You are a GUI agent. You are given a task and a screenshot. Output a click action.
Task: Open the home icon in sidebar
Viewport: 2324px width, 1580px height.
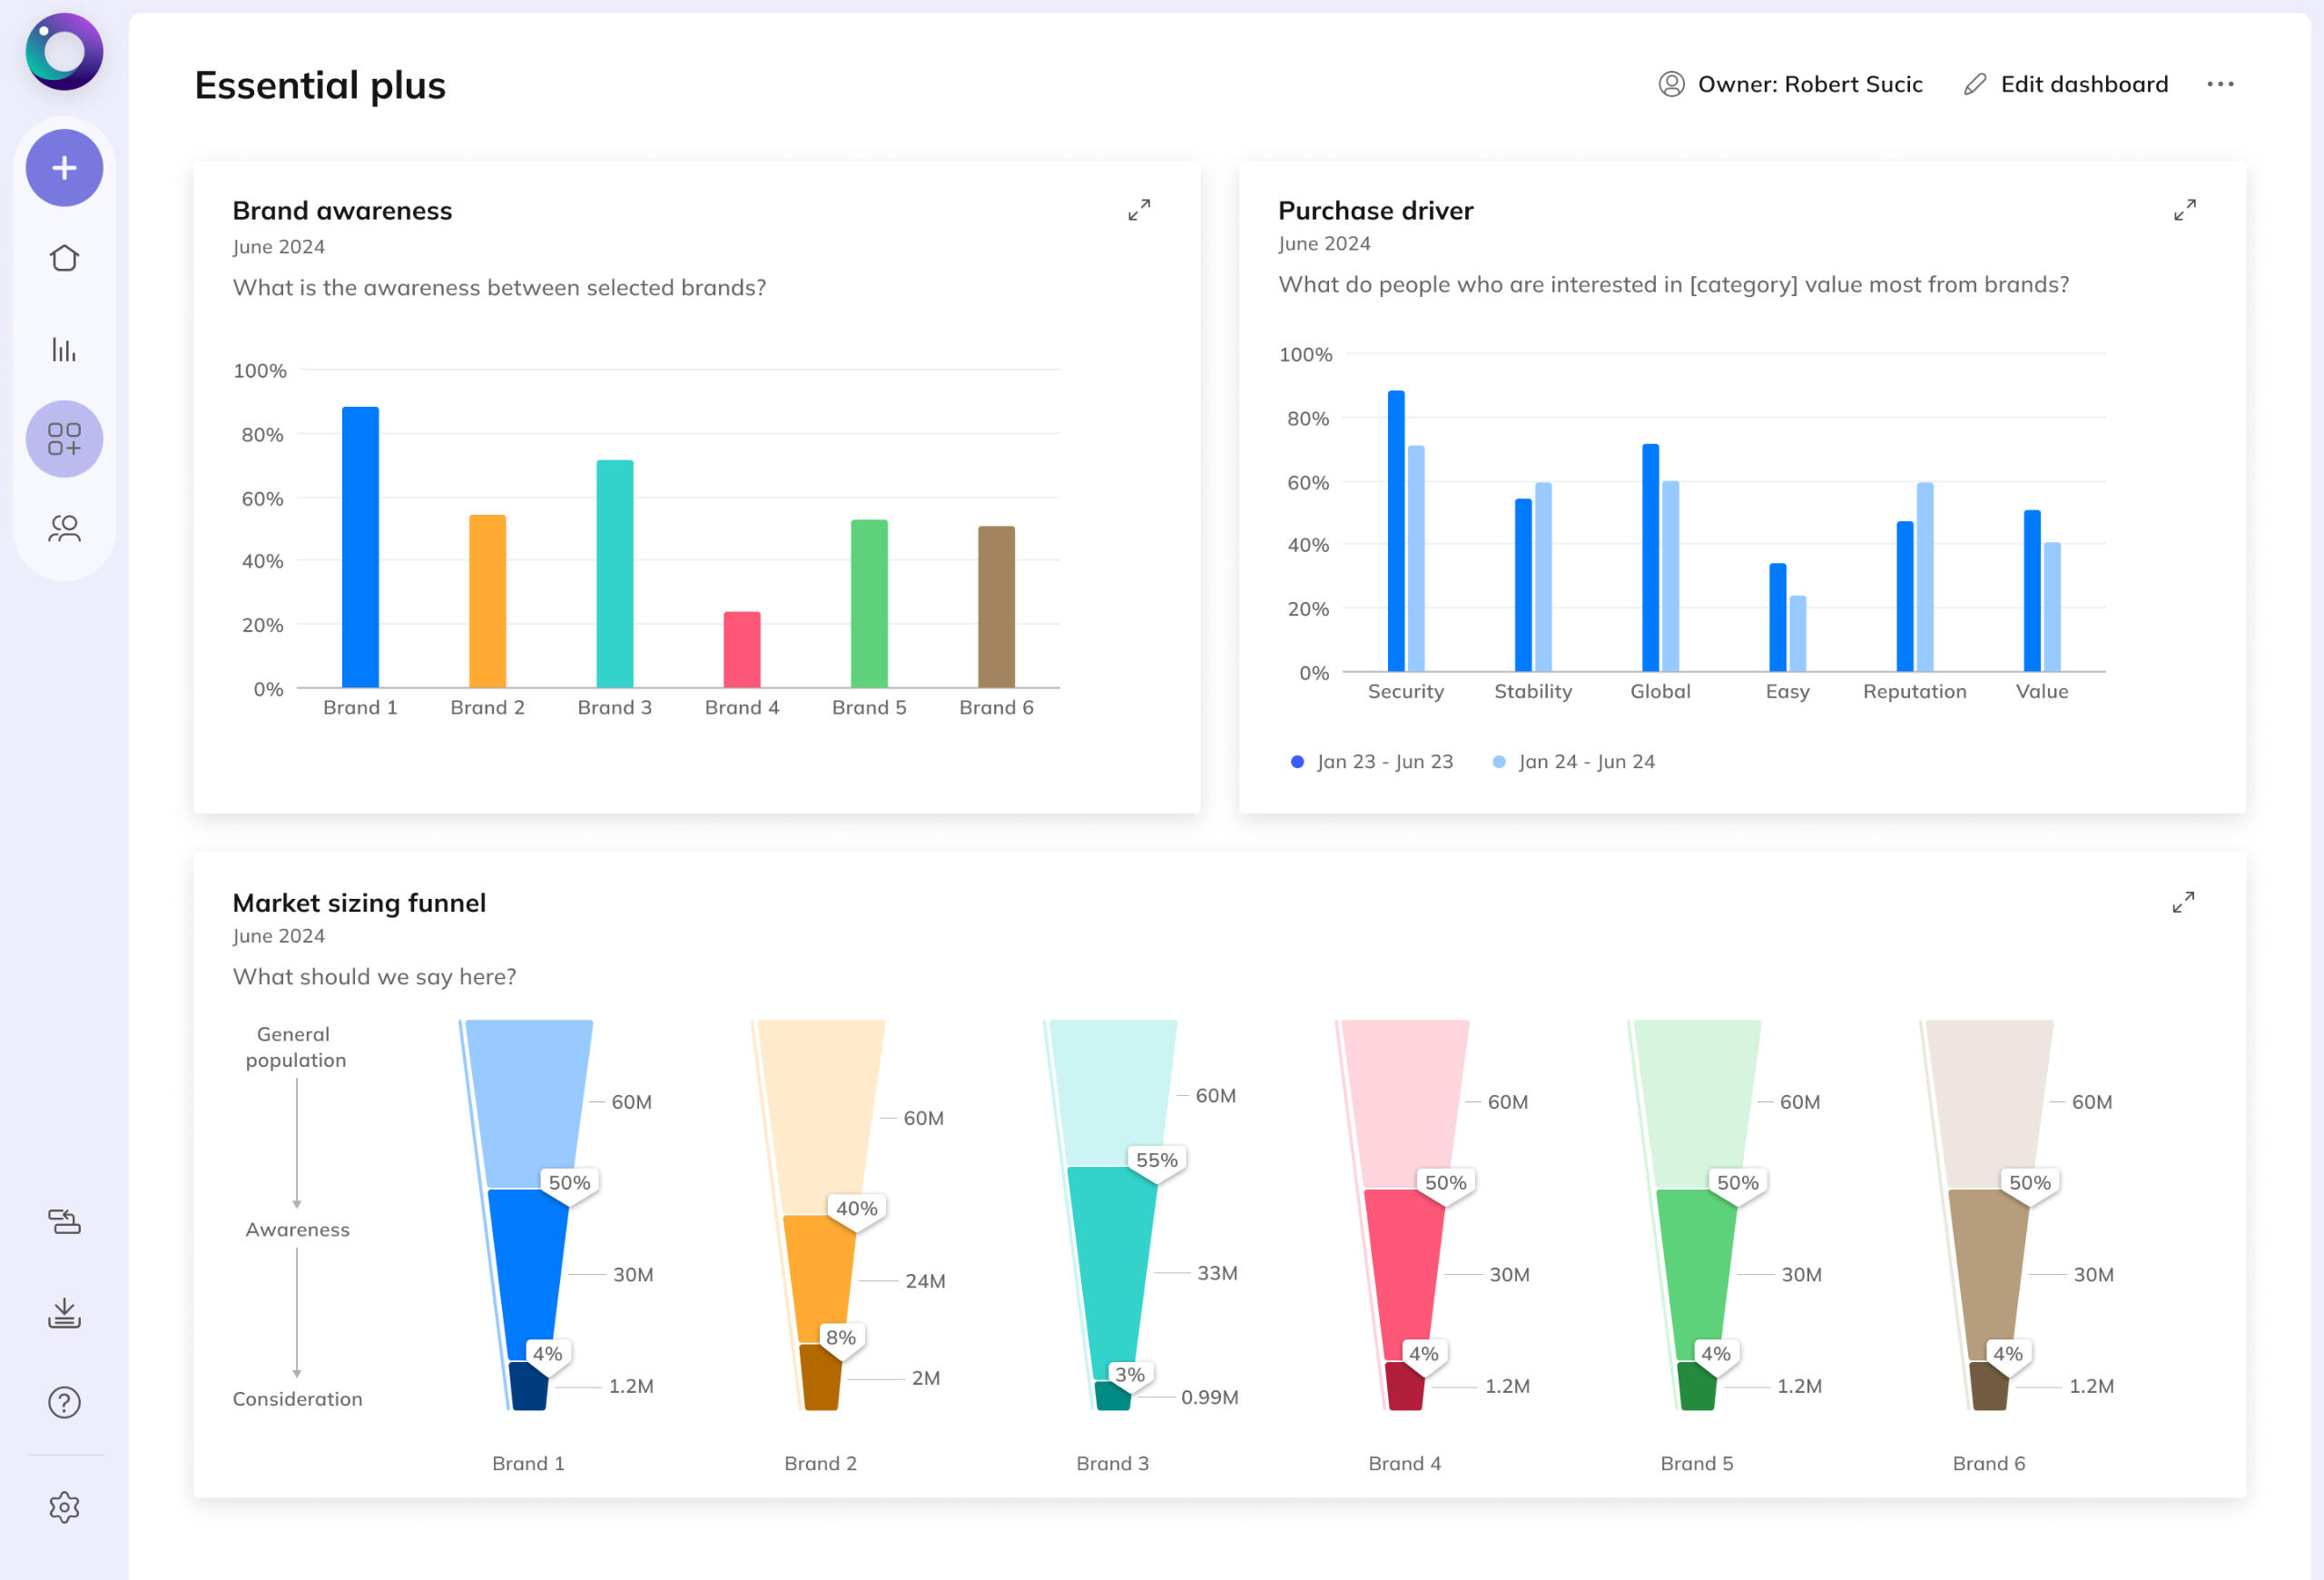click(64, 258)
